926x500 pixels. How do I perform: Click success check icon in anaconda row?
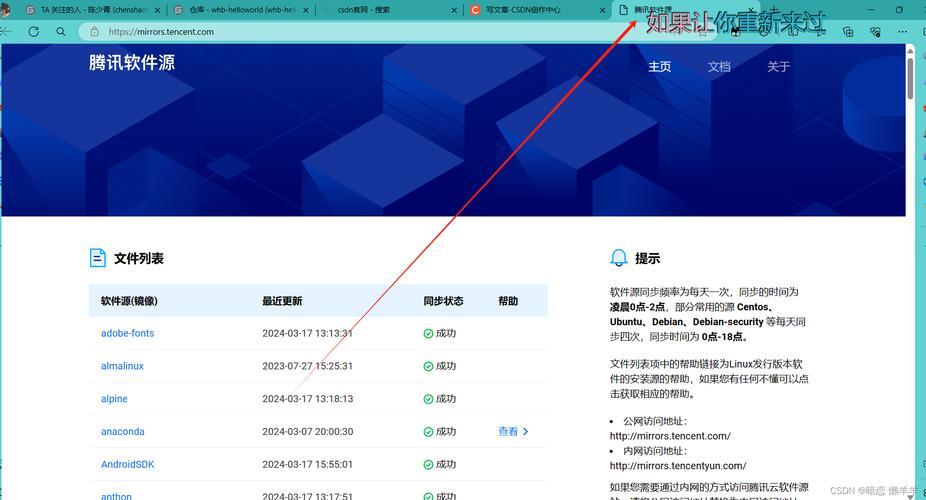click(428, 432)
